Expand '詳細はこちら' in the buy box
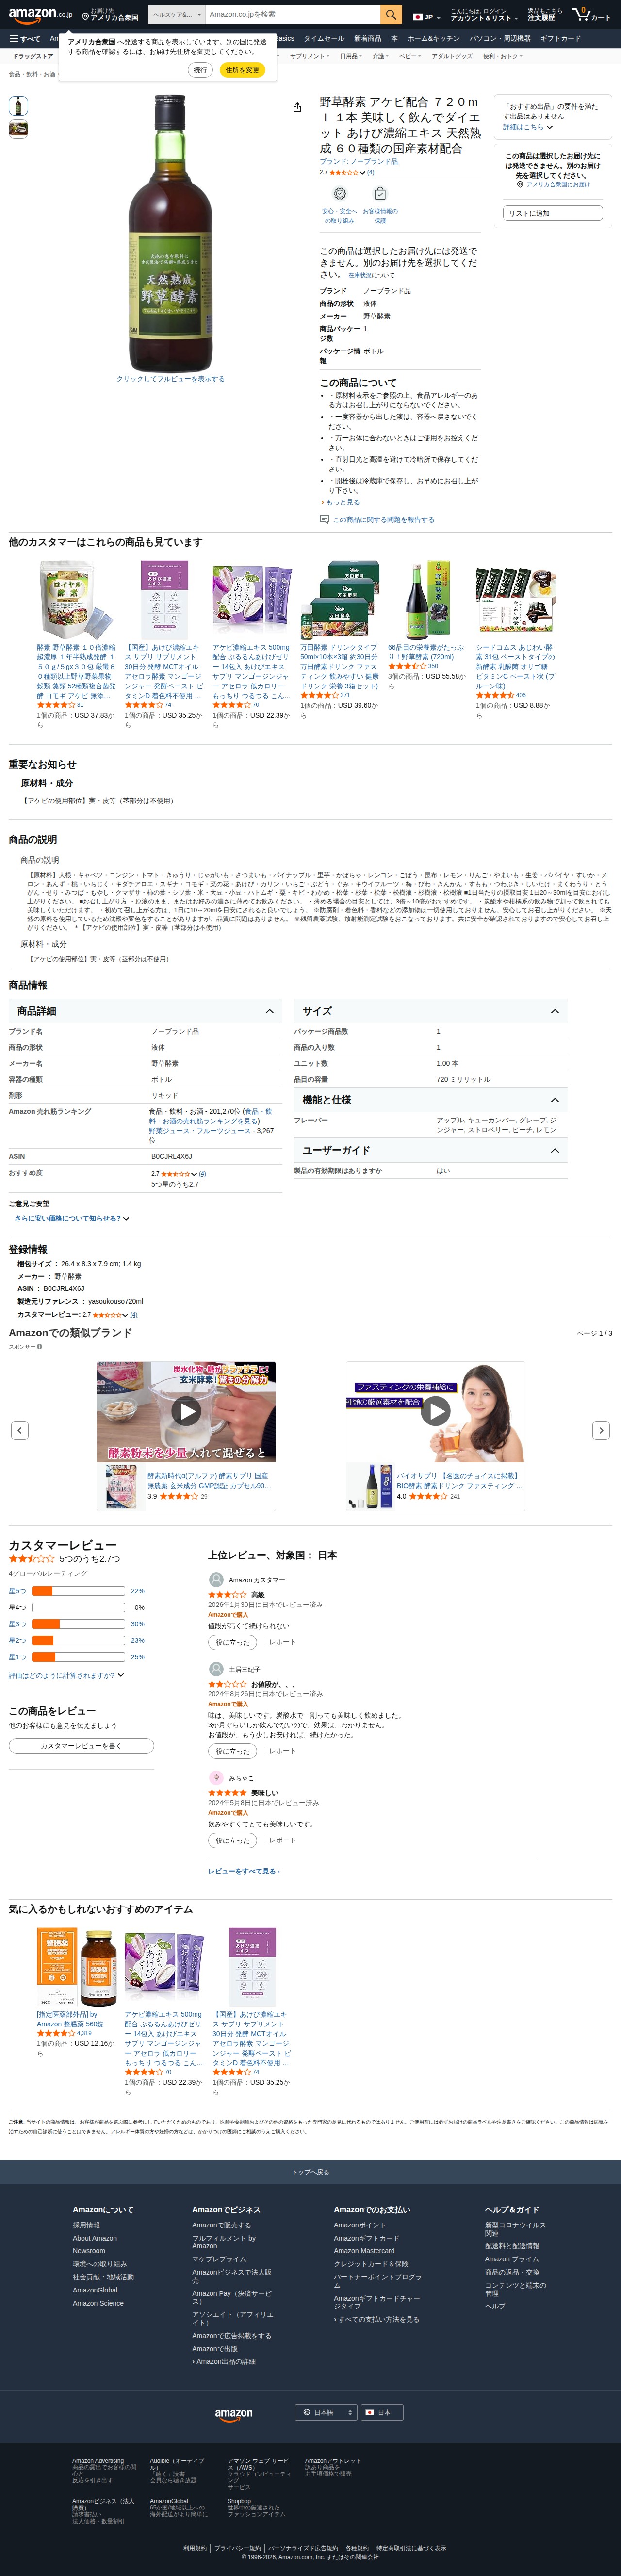The width and height of the screenshot is (621, 2576). pyautogui.click(x=527, y=127)
